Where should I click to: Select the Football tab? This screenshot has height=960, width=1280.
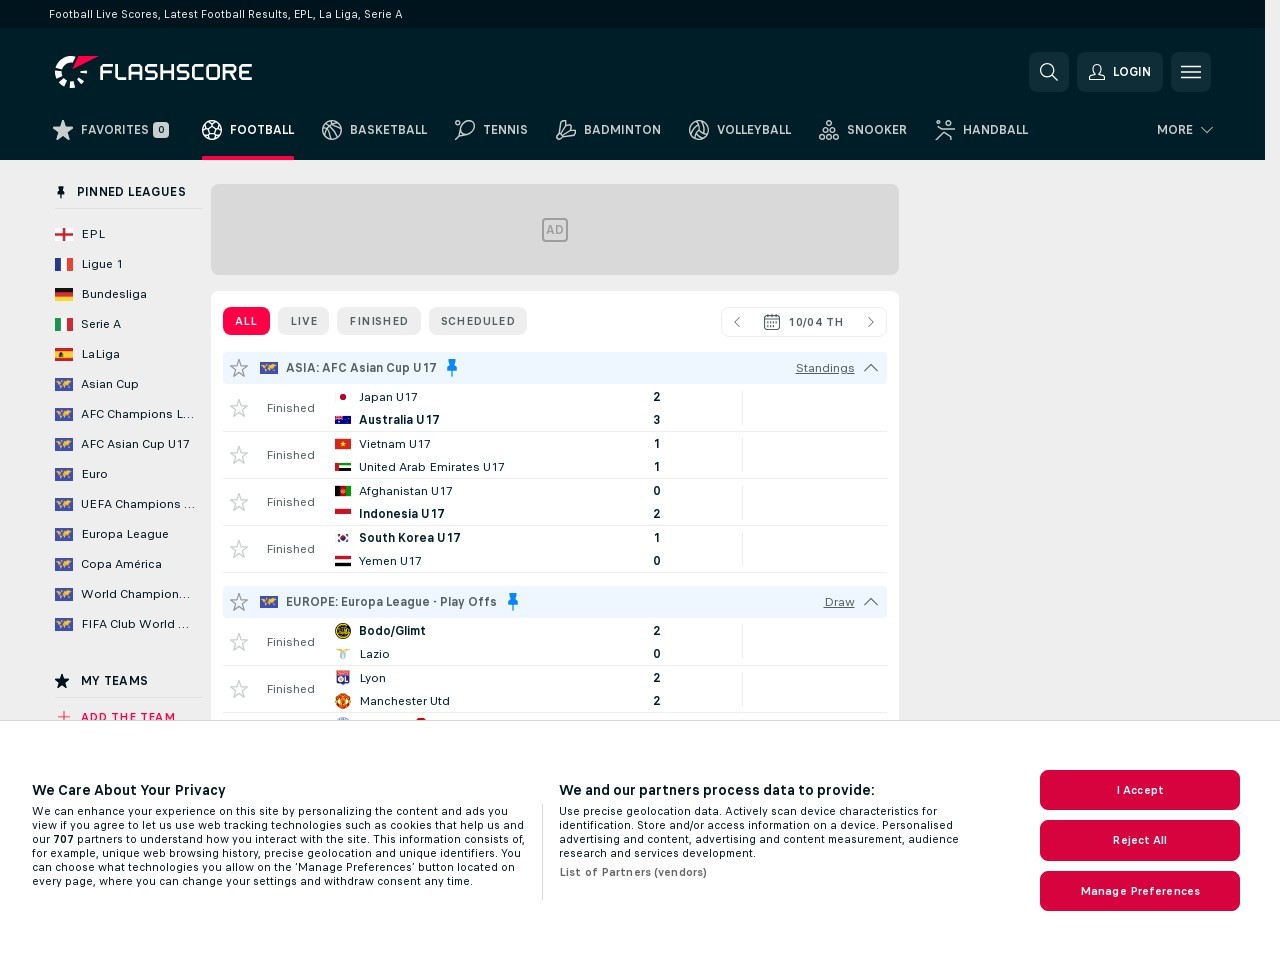tap(248, 130)
